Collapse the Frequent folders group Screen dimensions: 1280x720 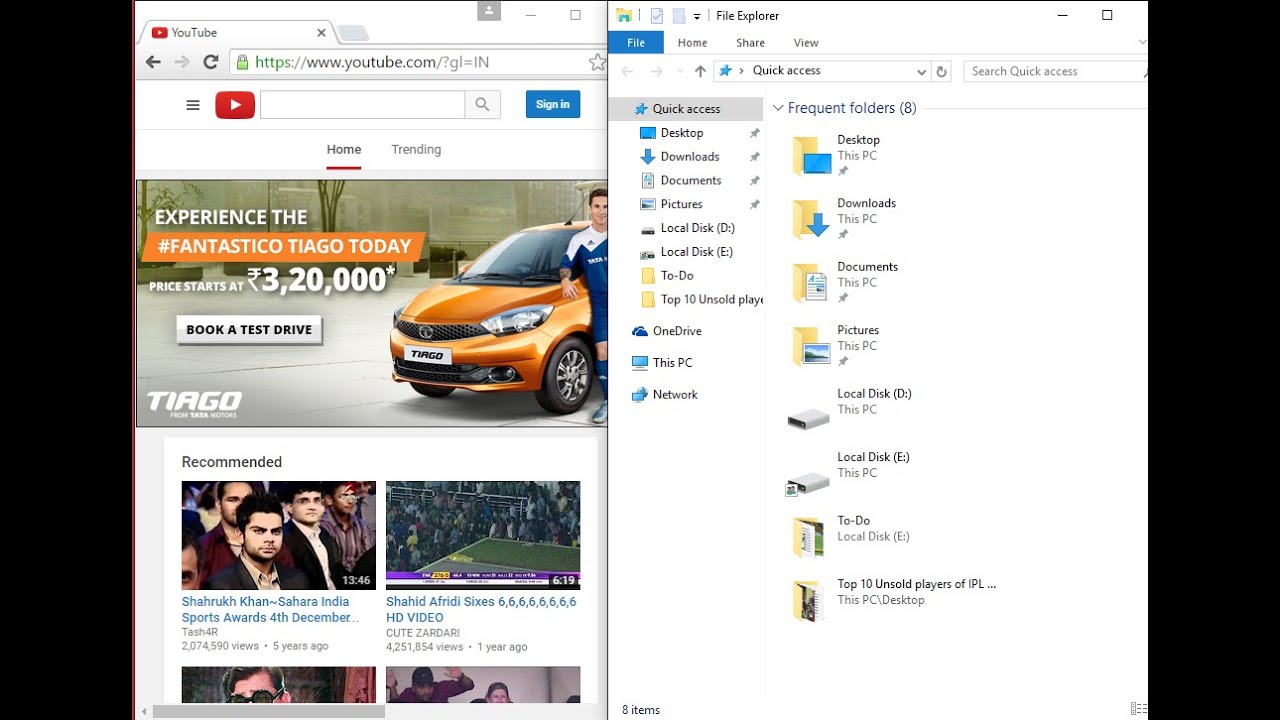[778, 108]
